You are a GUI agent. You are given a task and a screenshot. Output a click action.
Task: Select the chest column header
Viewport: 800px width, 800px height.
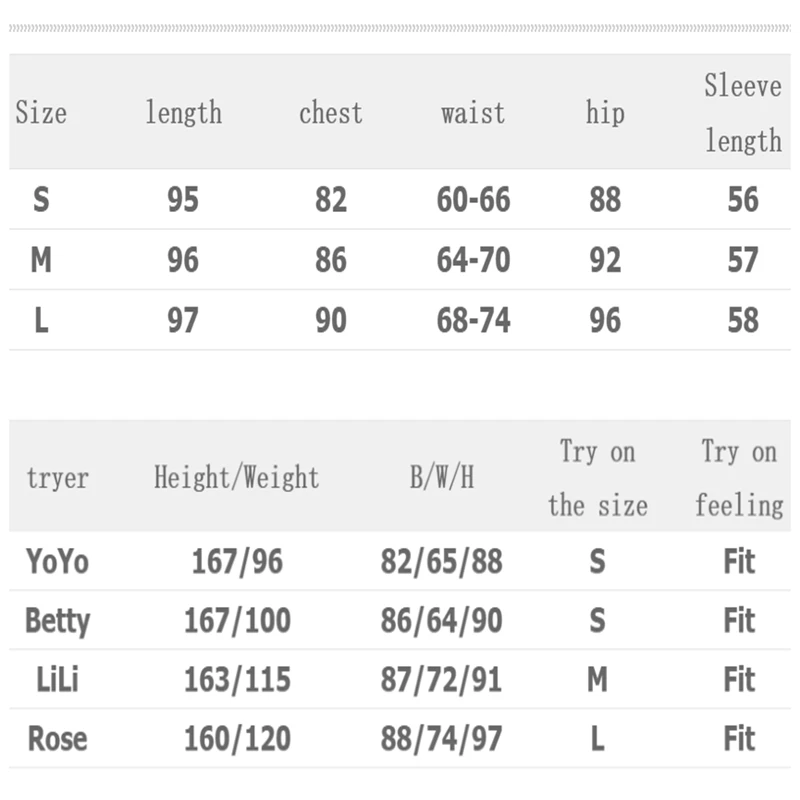coord(330,113)
